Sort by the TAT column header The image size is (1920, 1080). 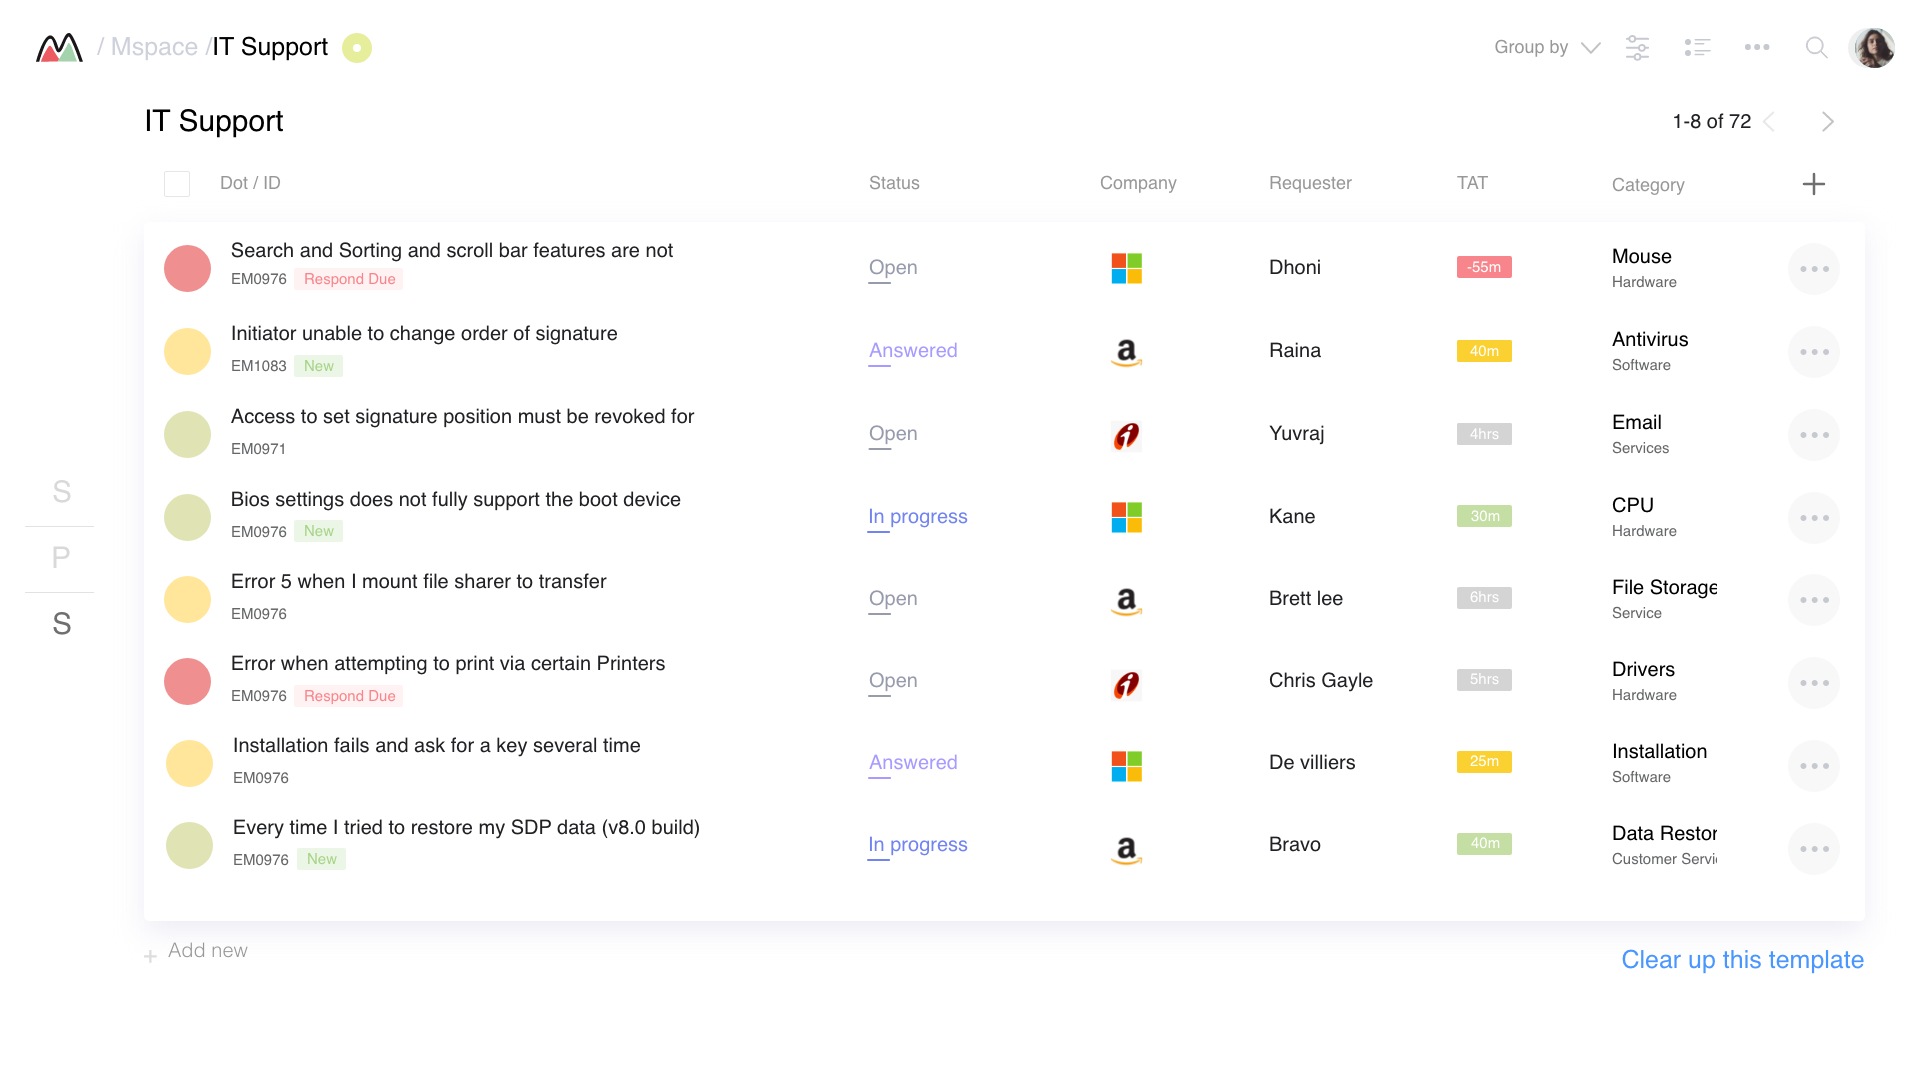(x=1472, y=183)
